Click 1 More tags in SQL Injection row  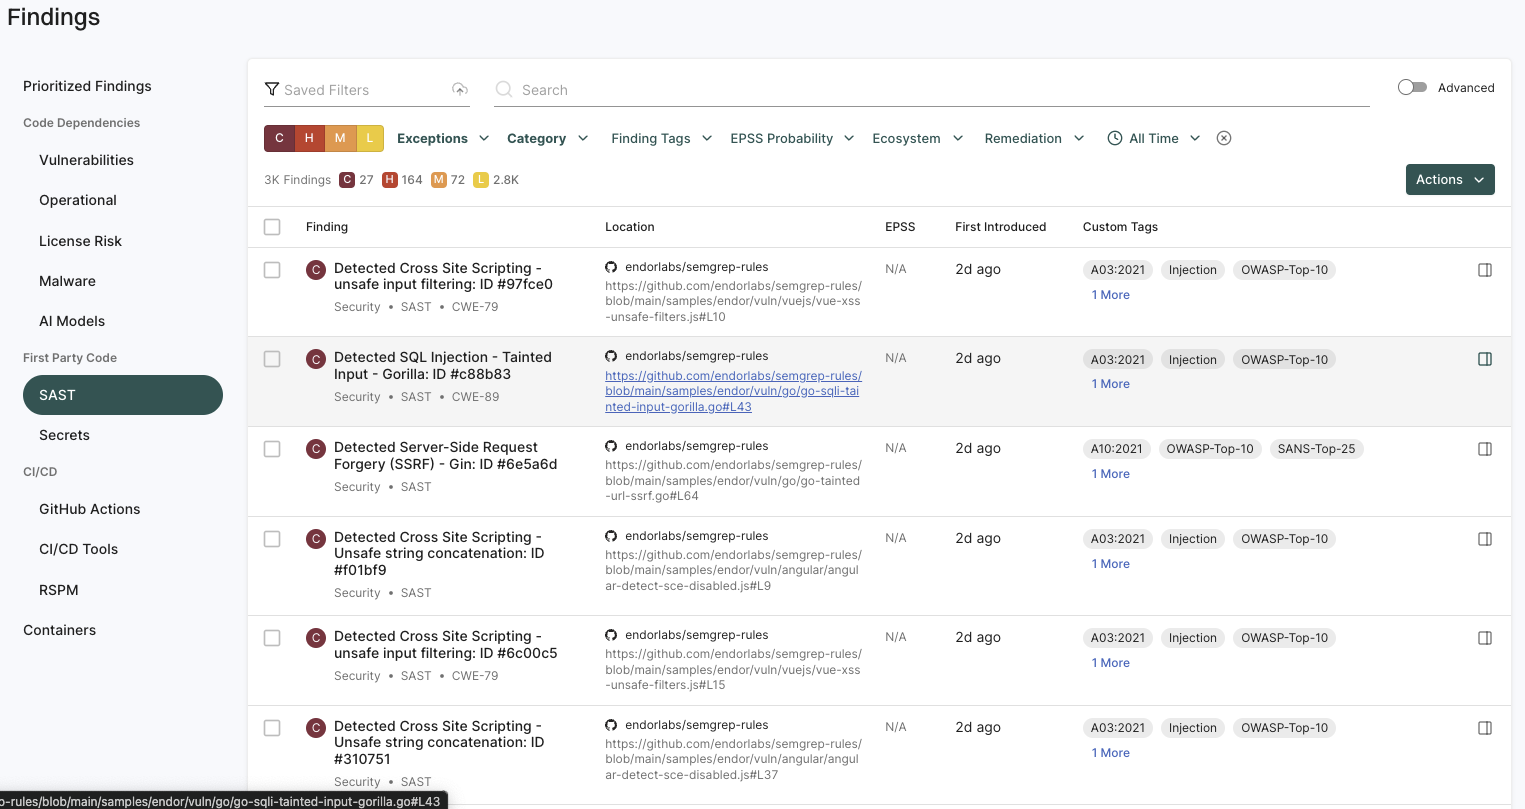click(1110, 384)
